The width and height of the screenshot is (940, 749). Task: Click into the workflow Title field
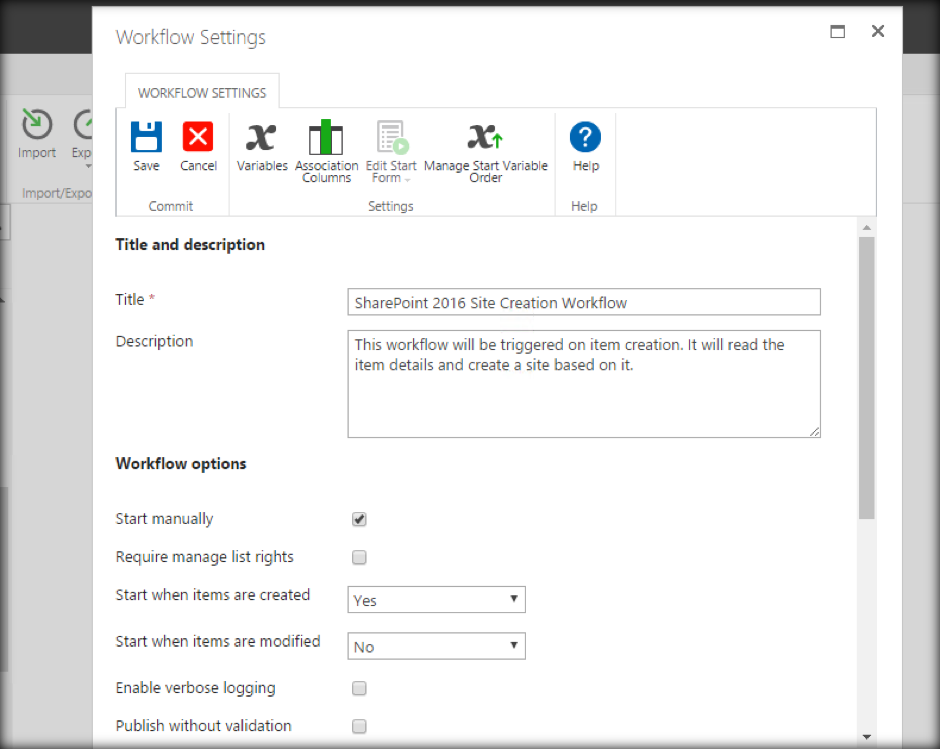tap(584, 302)
